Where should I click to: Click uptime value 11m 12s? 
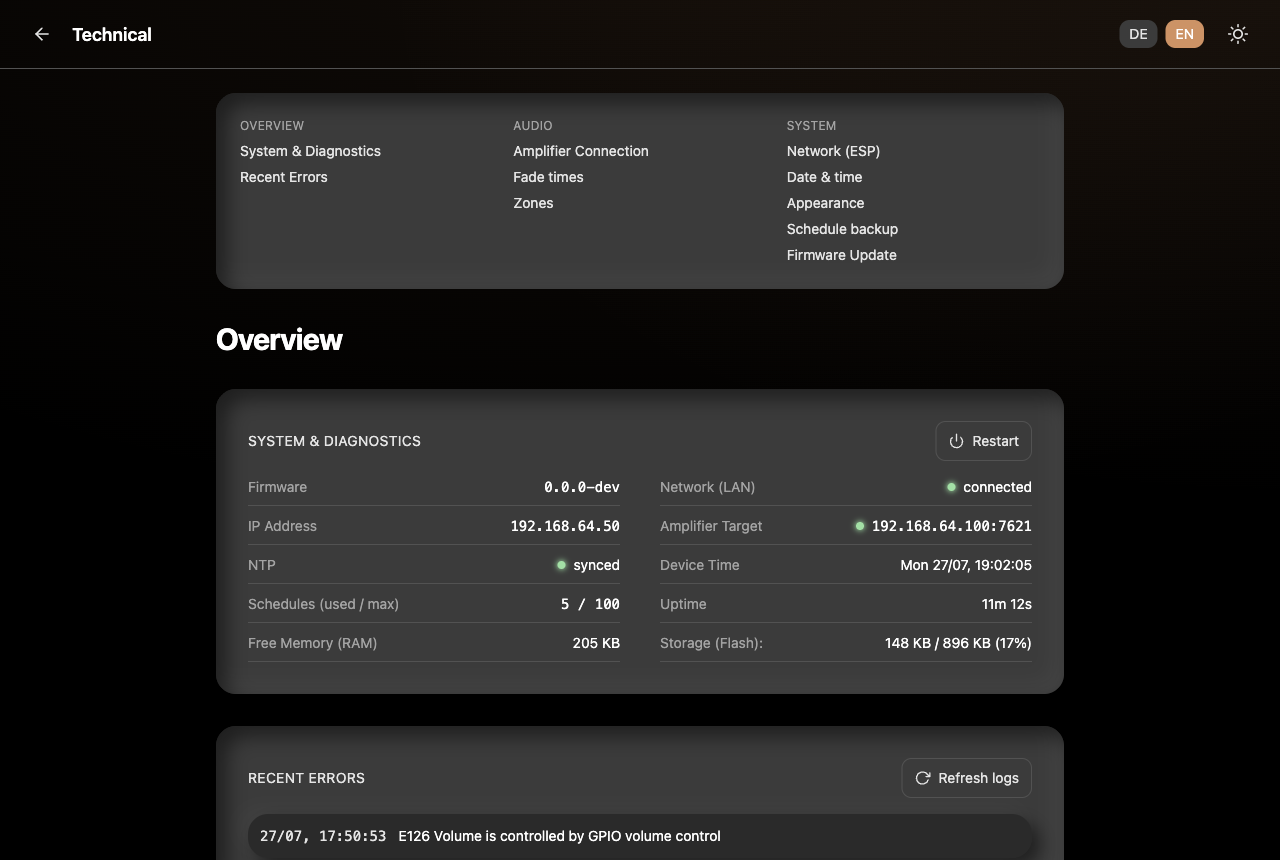click(1007, 604)
